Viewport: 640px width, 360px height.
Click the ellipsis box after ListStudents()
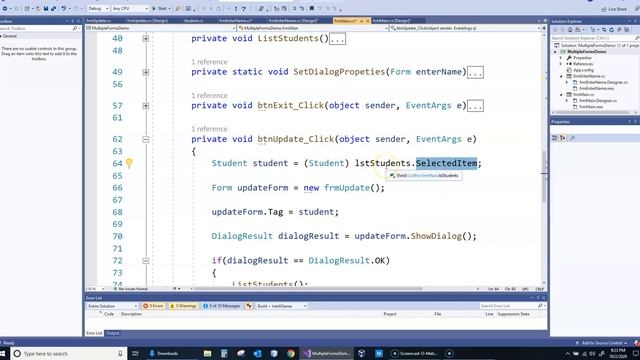pyautogui.click(x=338, y=39)
